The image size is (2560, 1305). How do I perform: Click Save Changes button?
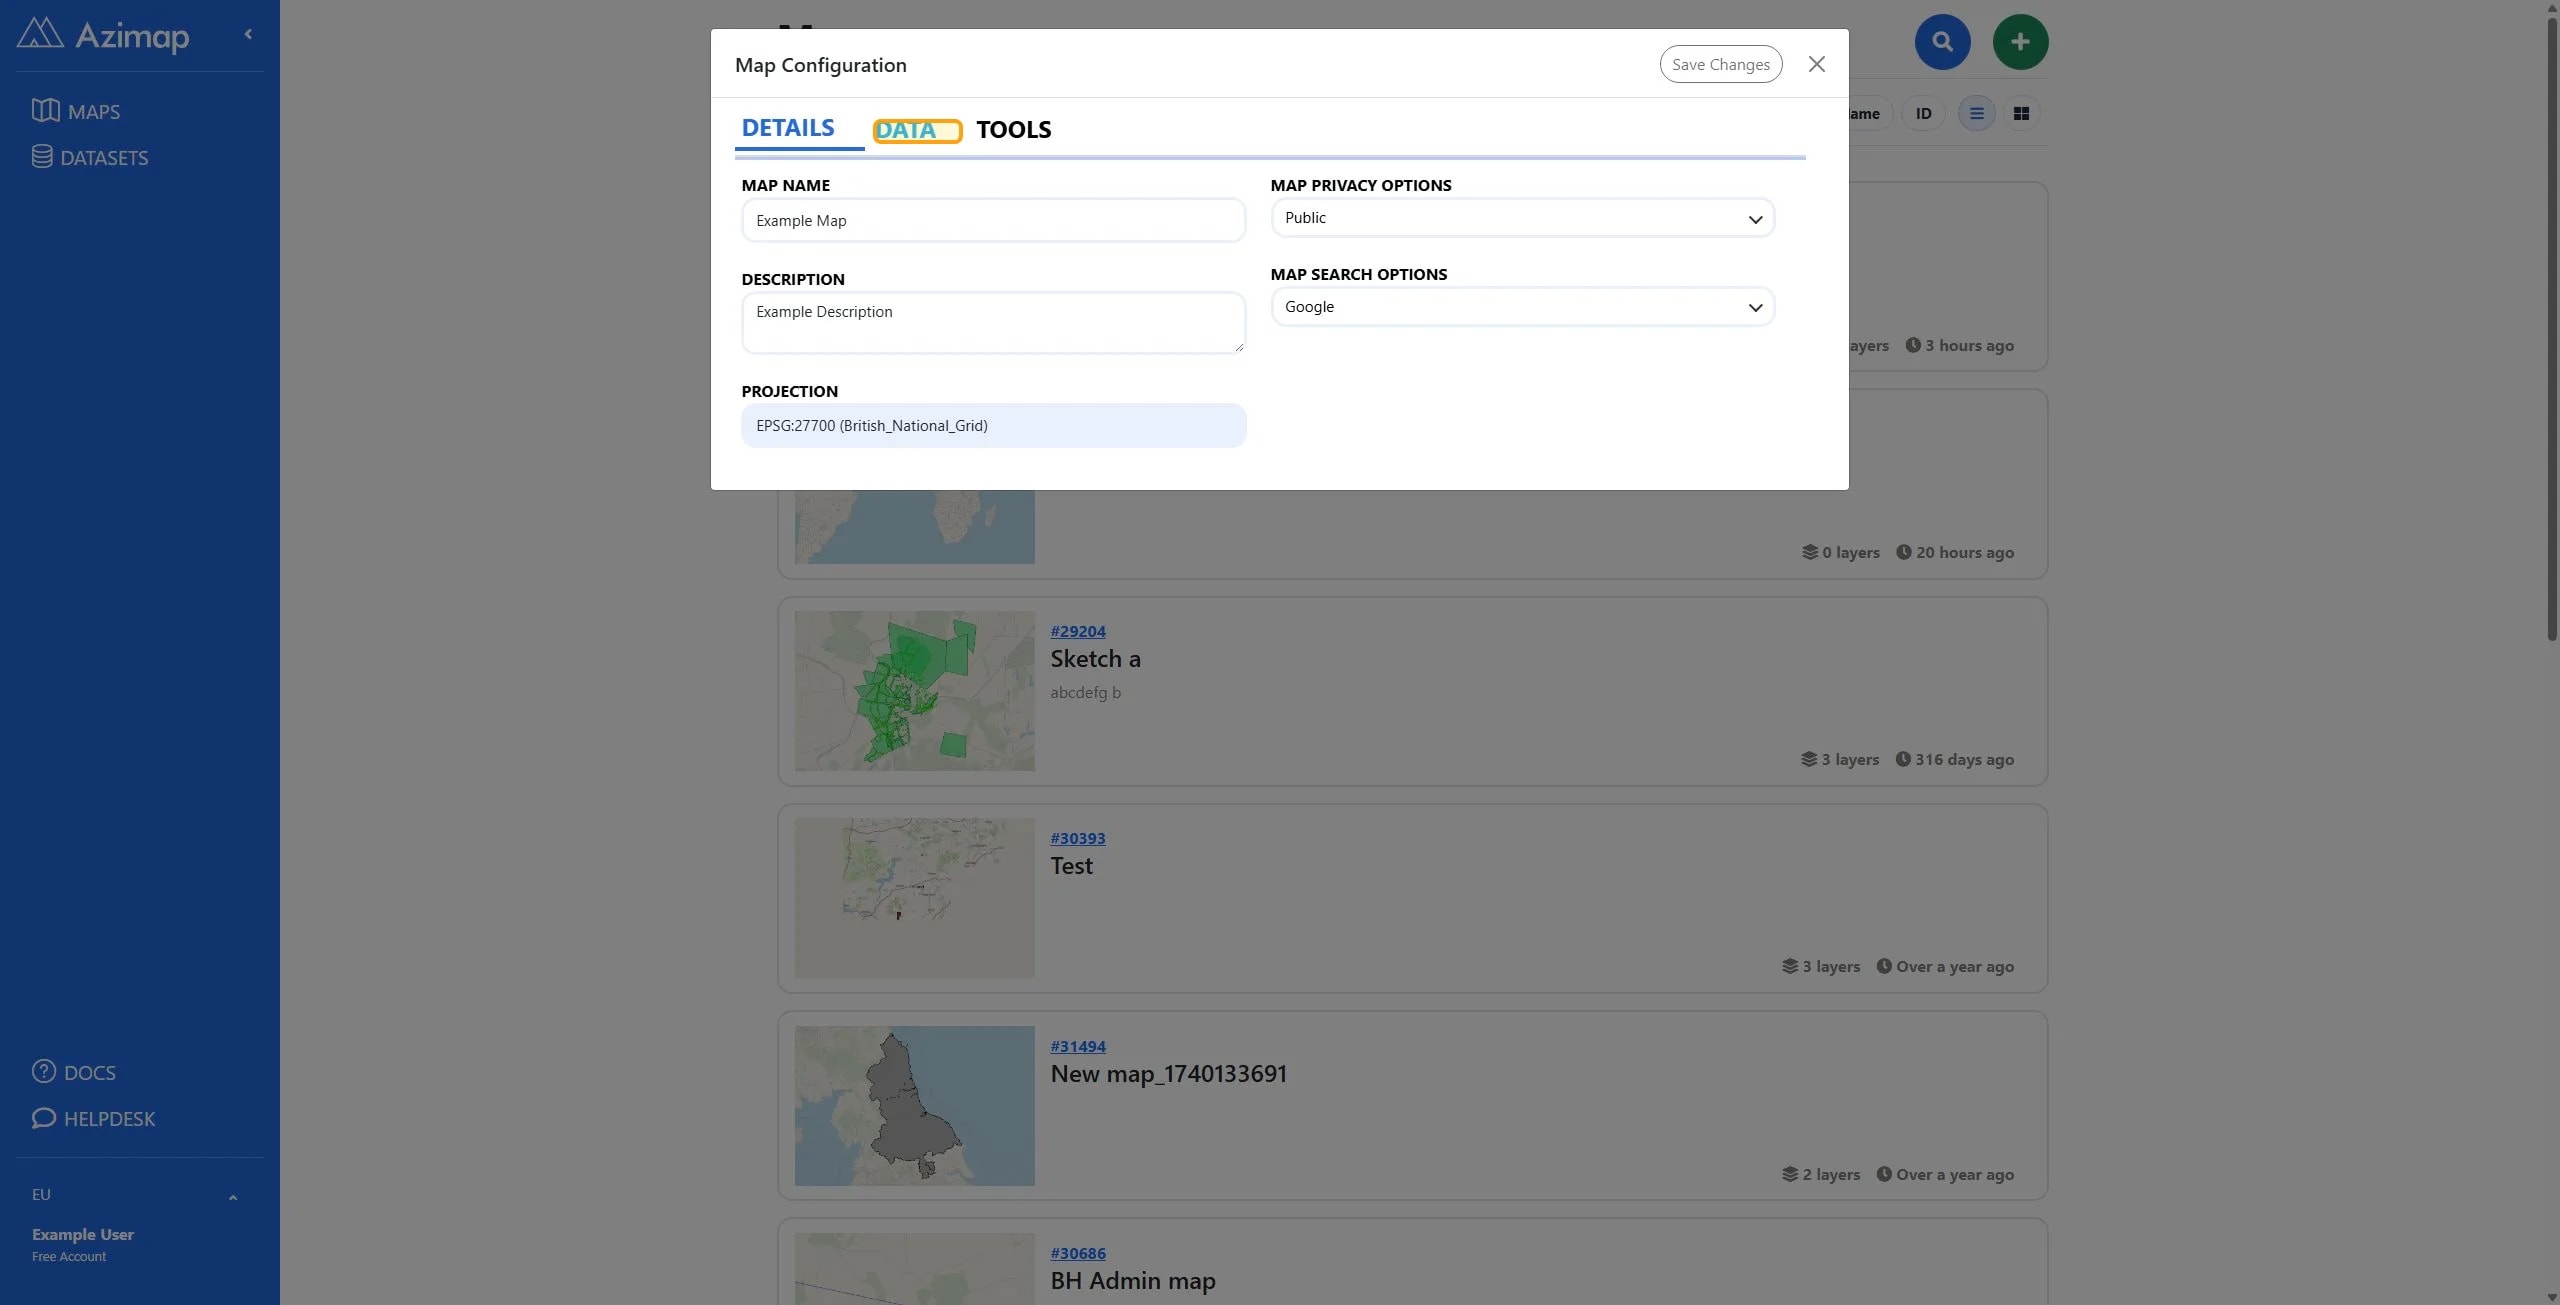1721,64
